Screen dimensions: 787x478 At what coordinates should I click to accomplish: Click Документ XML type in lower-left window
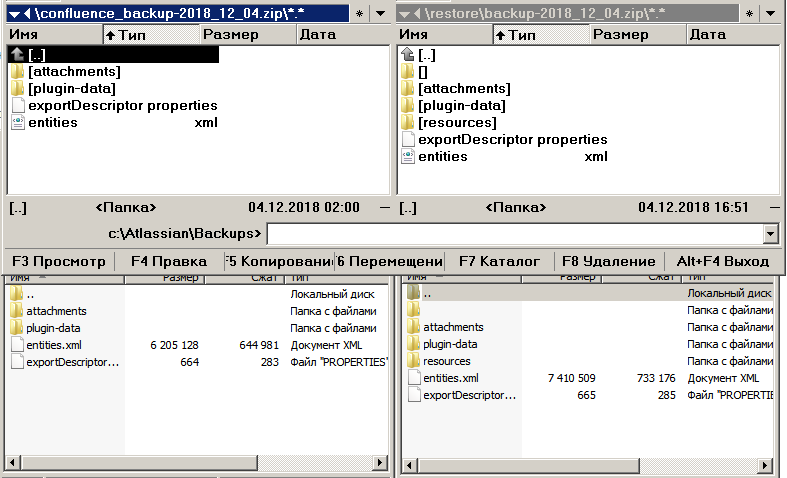pos(326,345)
